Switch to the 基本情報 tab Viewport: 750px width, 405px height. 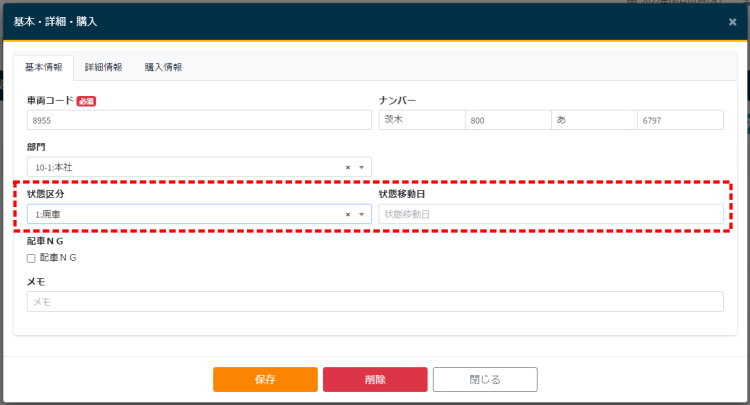(x=43, y=68)
